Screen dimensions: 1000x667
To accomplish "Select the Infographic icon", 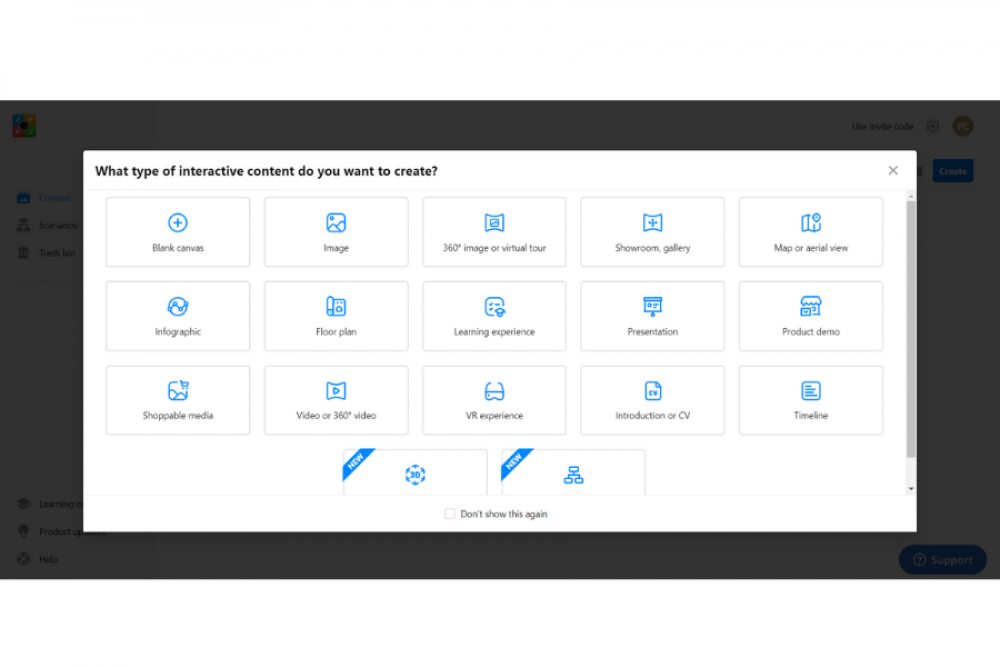I will pos(178,307).
